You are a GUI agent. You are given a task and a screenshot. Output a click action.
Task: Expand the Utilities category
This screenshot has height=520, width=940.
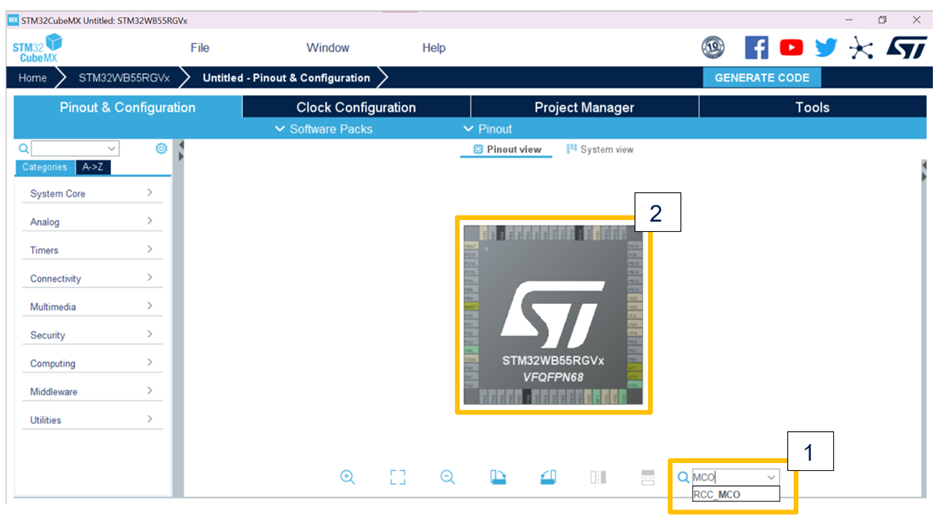(92, 420)
